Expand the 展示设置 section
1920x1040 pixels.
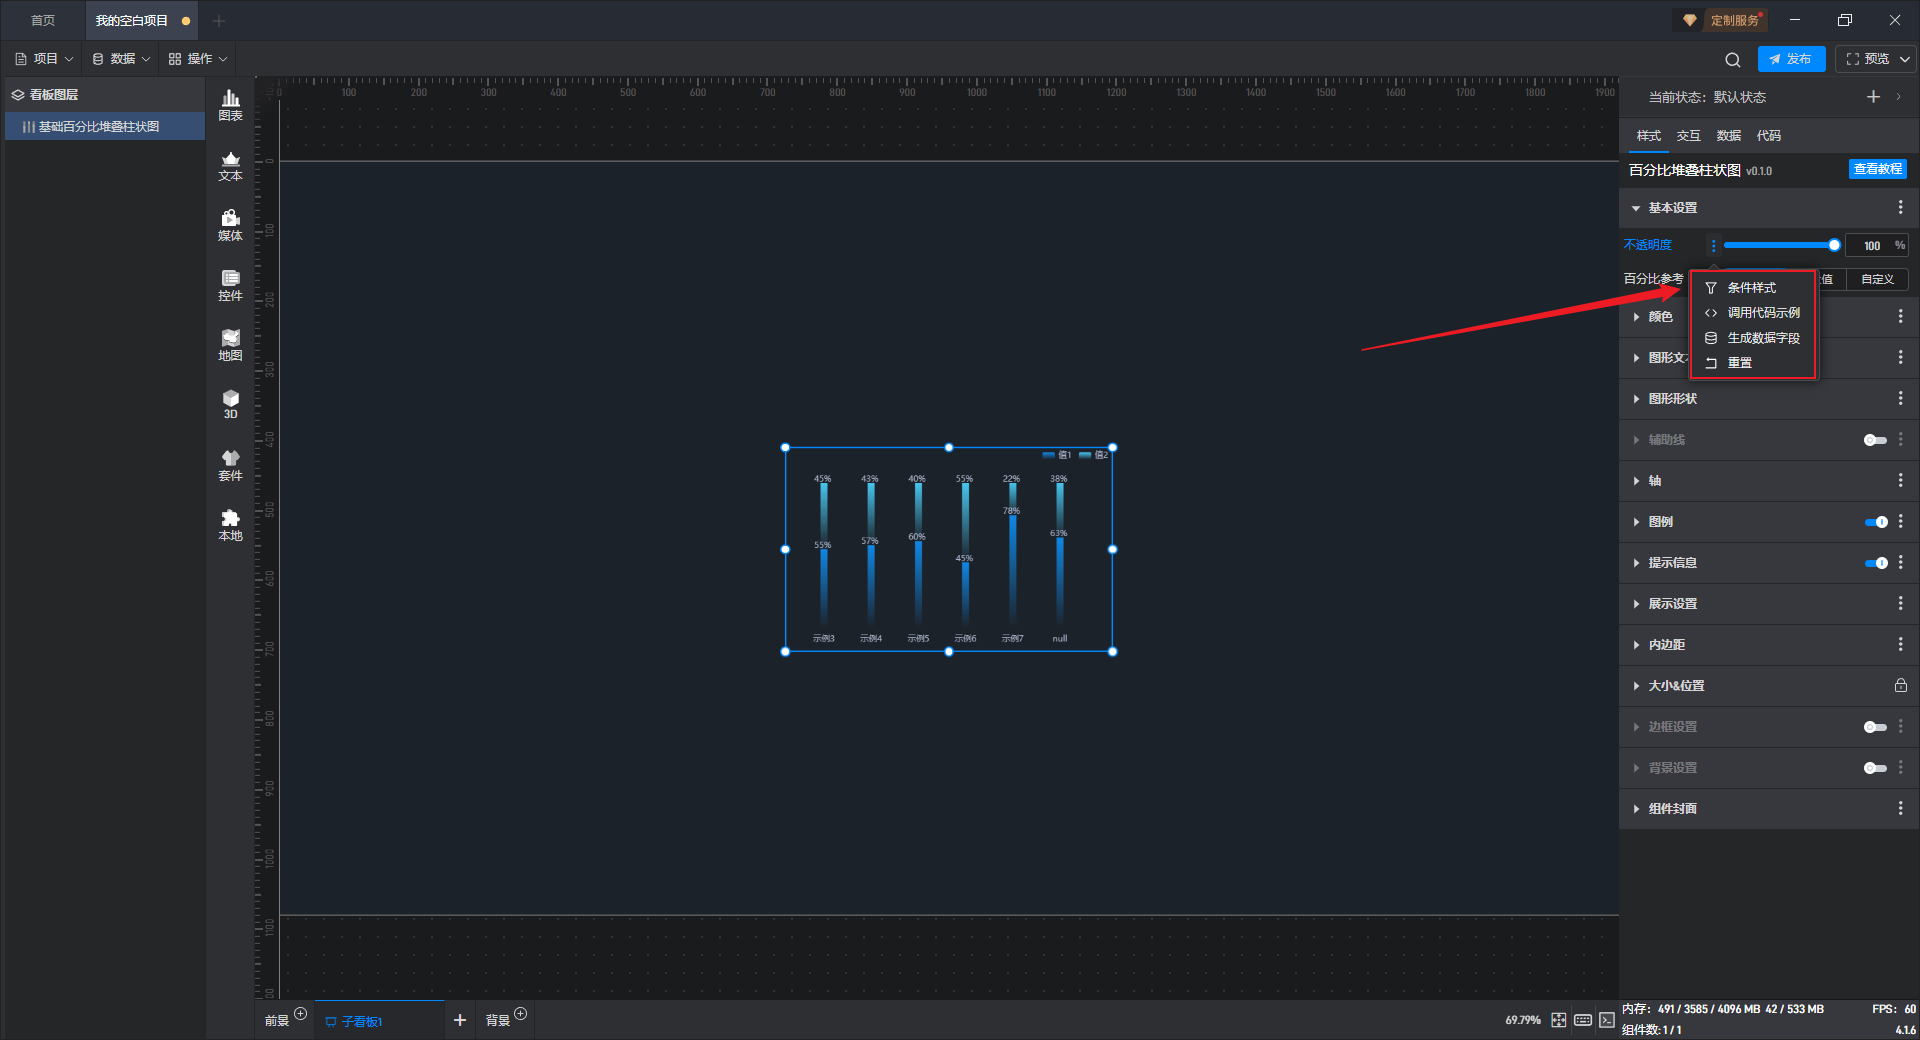pos(1636,604)
